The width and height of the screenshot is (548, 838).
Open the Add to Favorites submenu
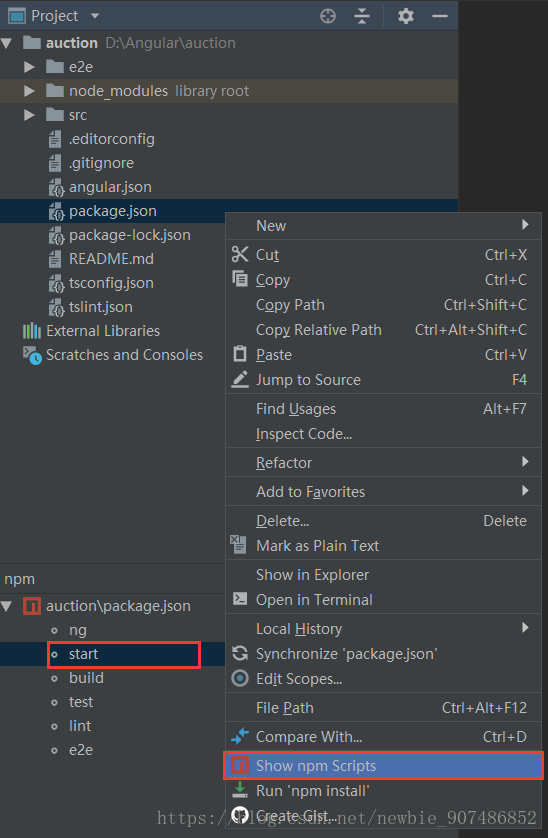(x=383, y=492)
